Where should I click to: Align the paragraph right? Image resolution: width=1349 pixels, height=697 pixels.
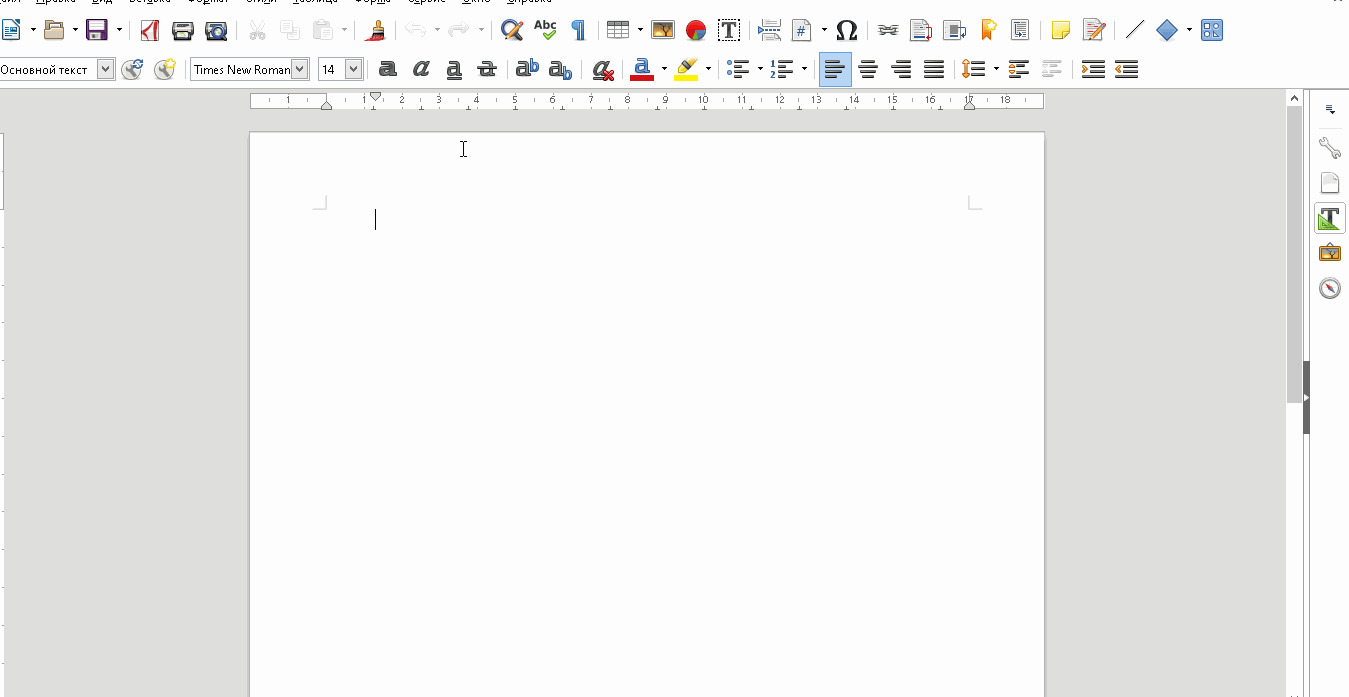click(x=901, y=69)
